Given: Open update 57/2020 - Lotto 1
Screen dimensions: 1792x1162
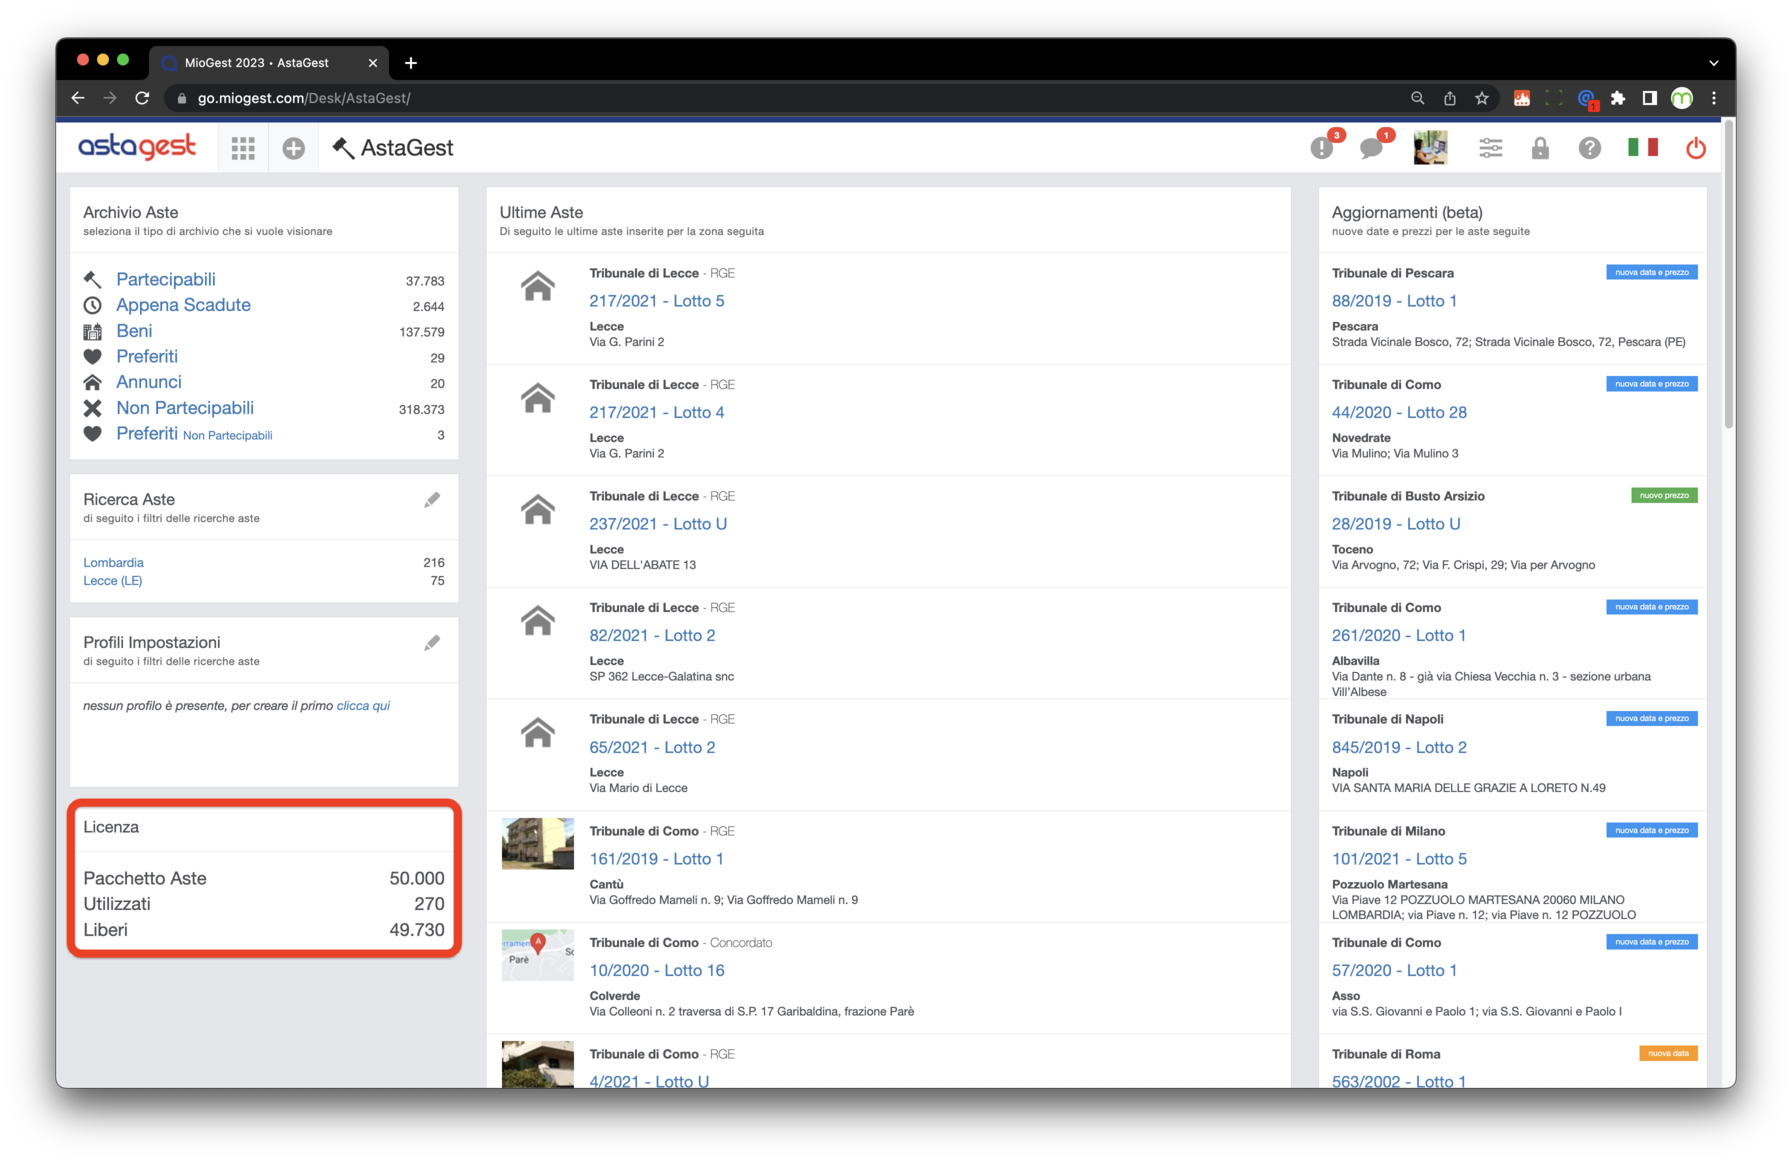Looking at the screenshot, I should [1394, 970].
